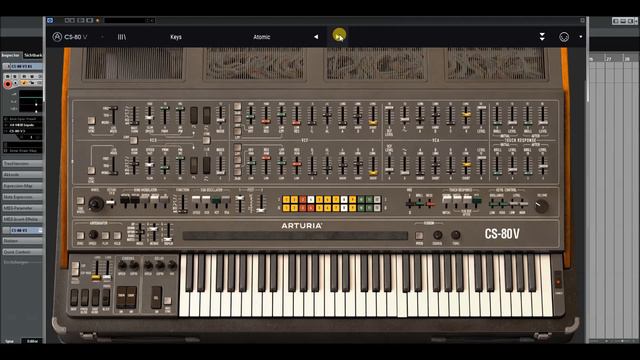Enable the red record button in Inspector
The image size is (640, 360).
pyautogui.click(x=8, y=84)
